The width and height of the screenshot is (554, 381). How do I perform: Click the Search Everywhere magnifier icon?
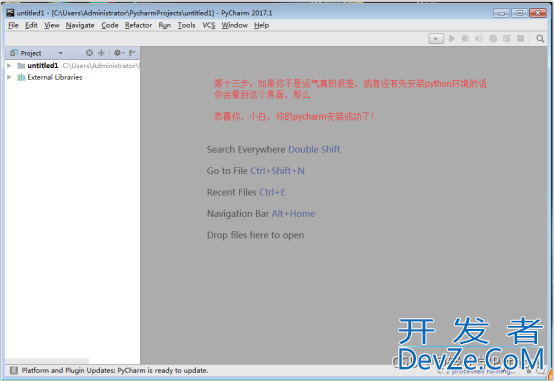(x=540, y=39)
